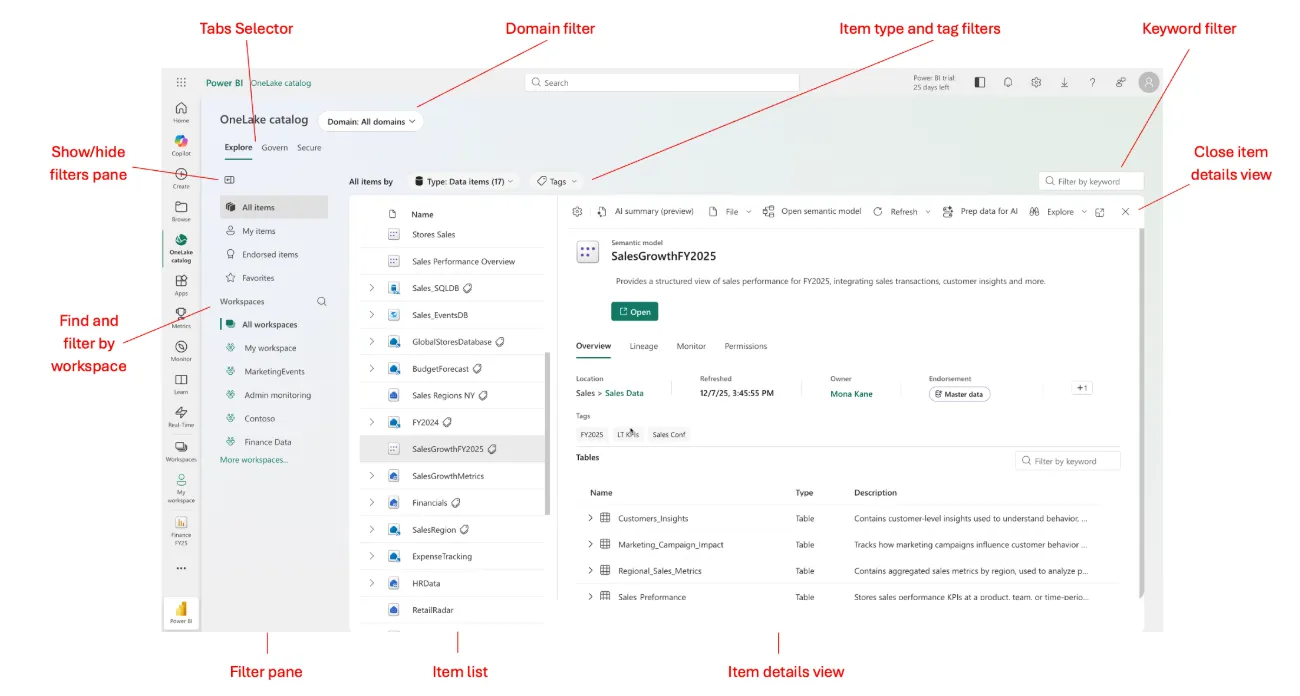The width and height of the screenshot is (1300, 696).
Task: Go to Home in the left rail
Action: tap(181, 112)
